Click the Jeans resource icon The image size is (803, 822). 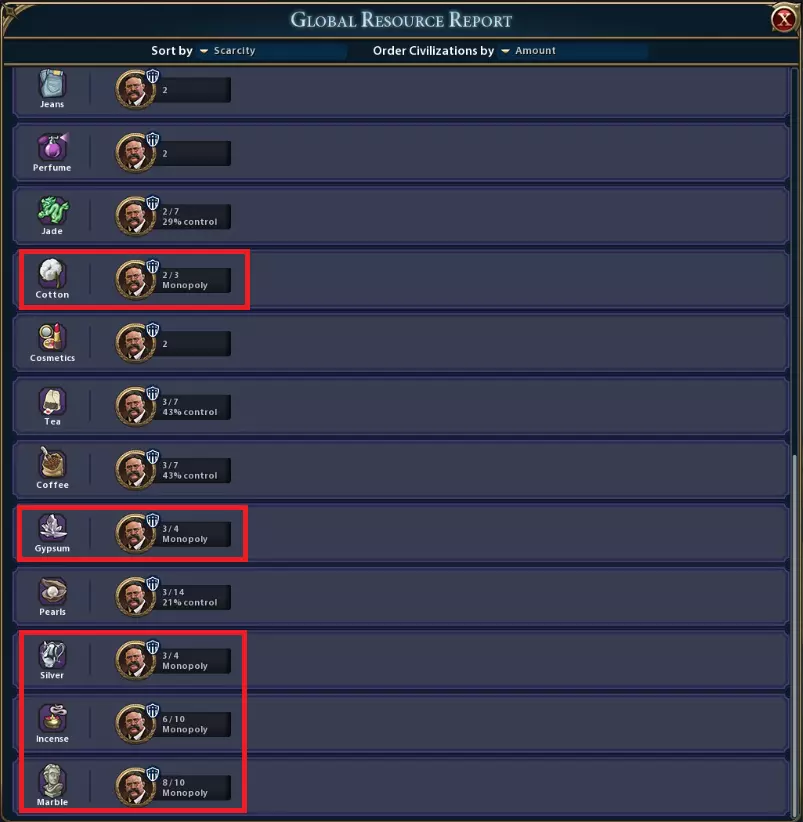click(52, 83)
